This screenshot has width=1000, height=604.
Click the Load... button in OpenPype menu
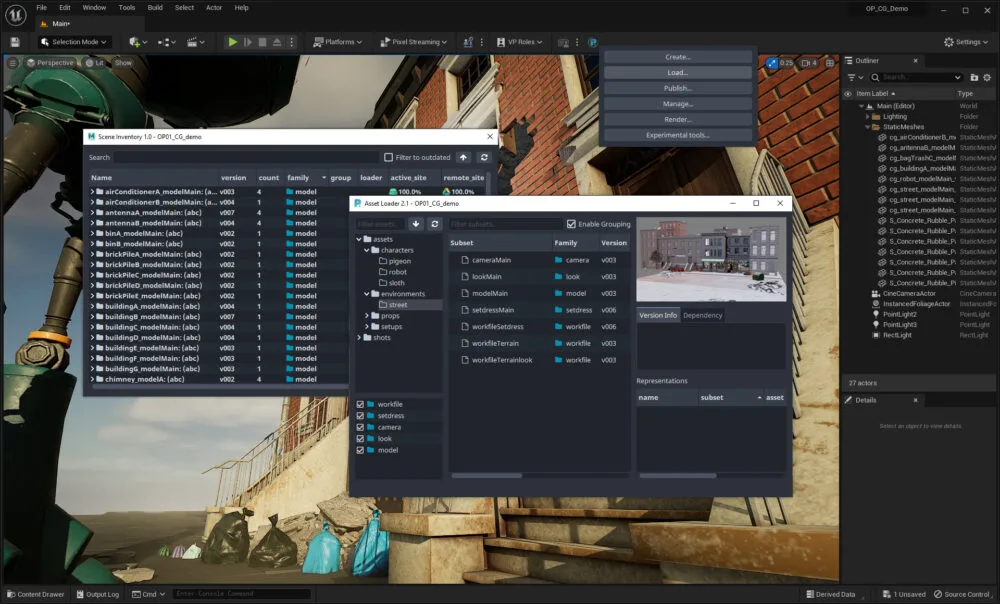coord(677,73)
